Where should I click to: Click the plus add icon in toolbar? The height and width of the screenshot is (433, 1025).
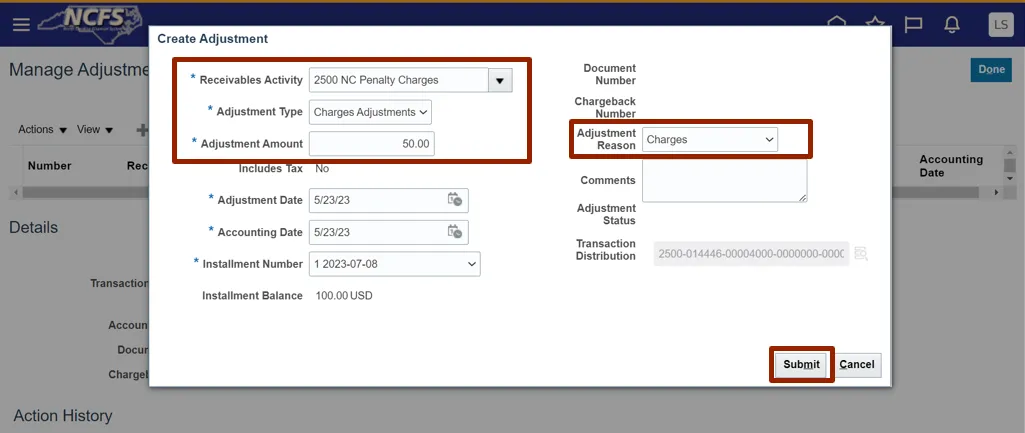[x=142, y=130]
